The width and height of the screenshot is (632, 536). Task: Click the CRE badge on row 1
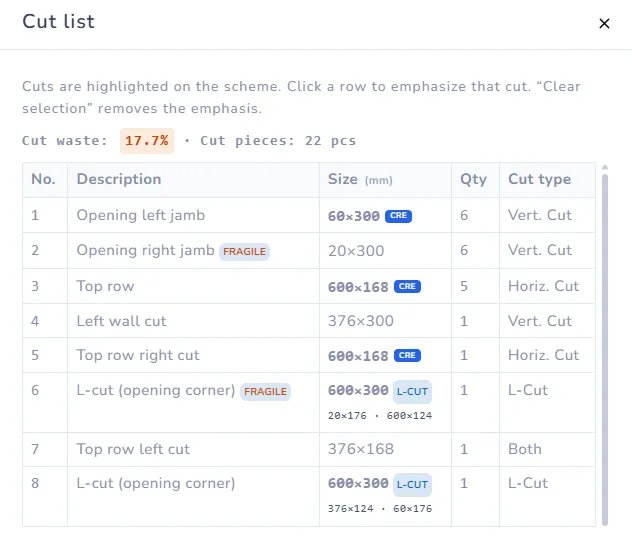(398, 216)
